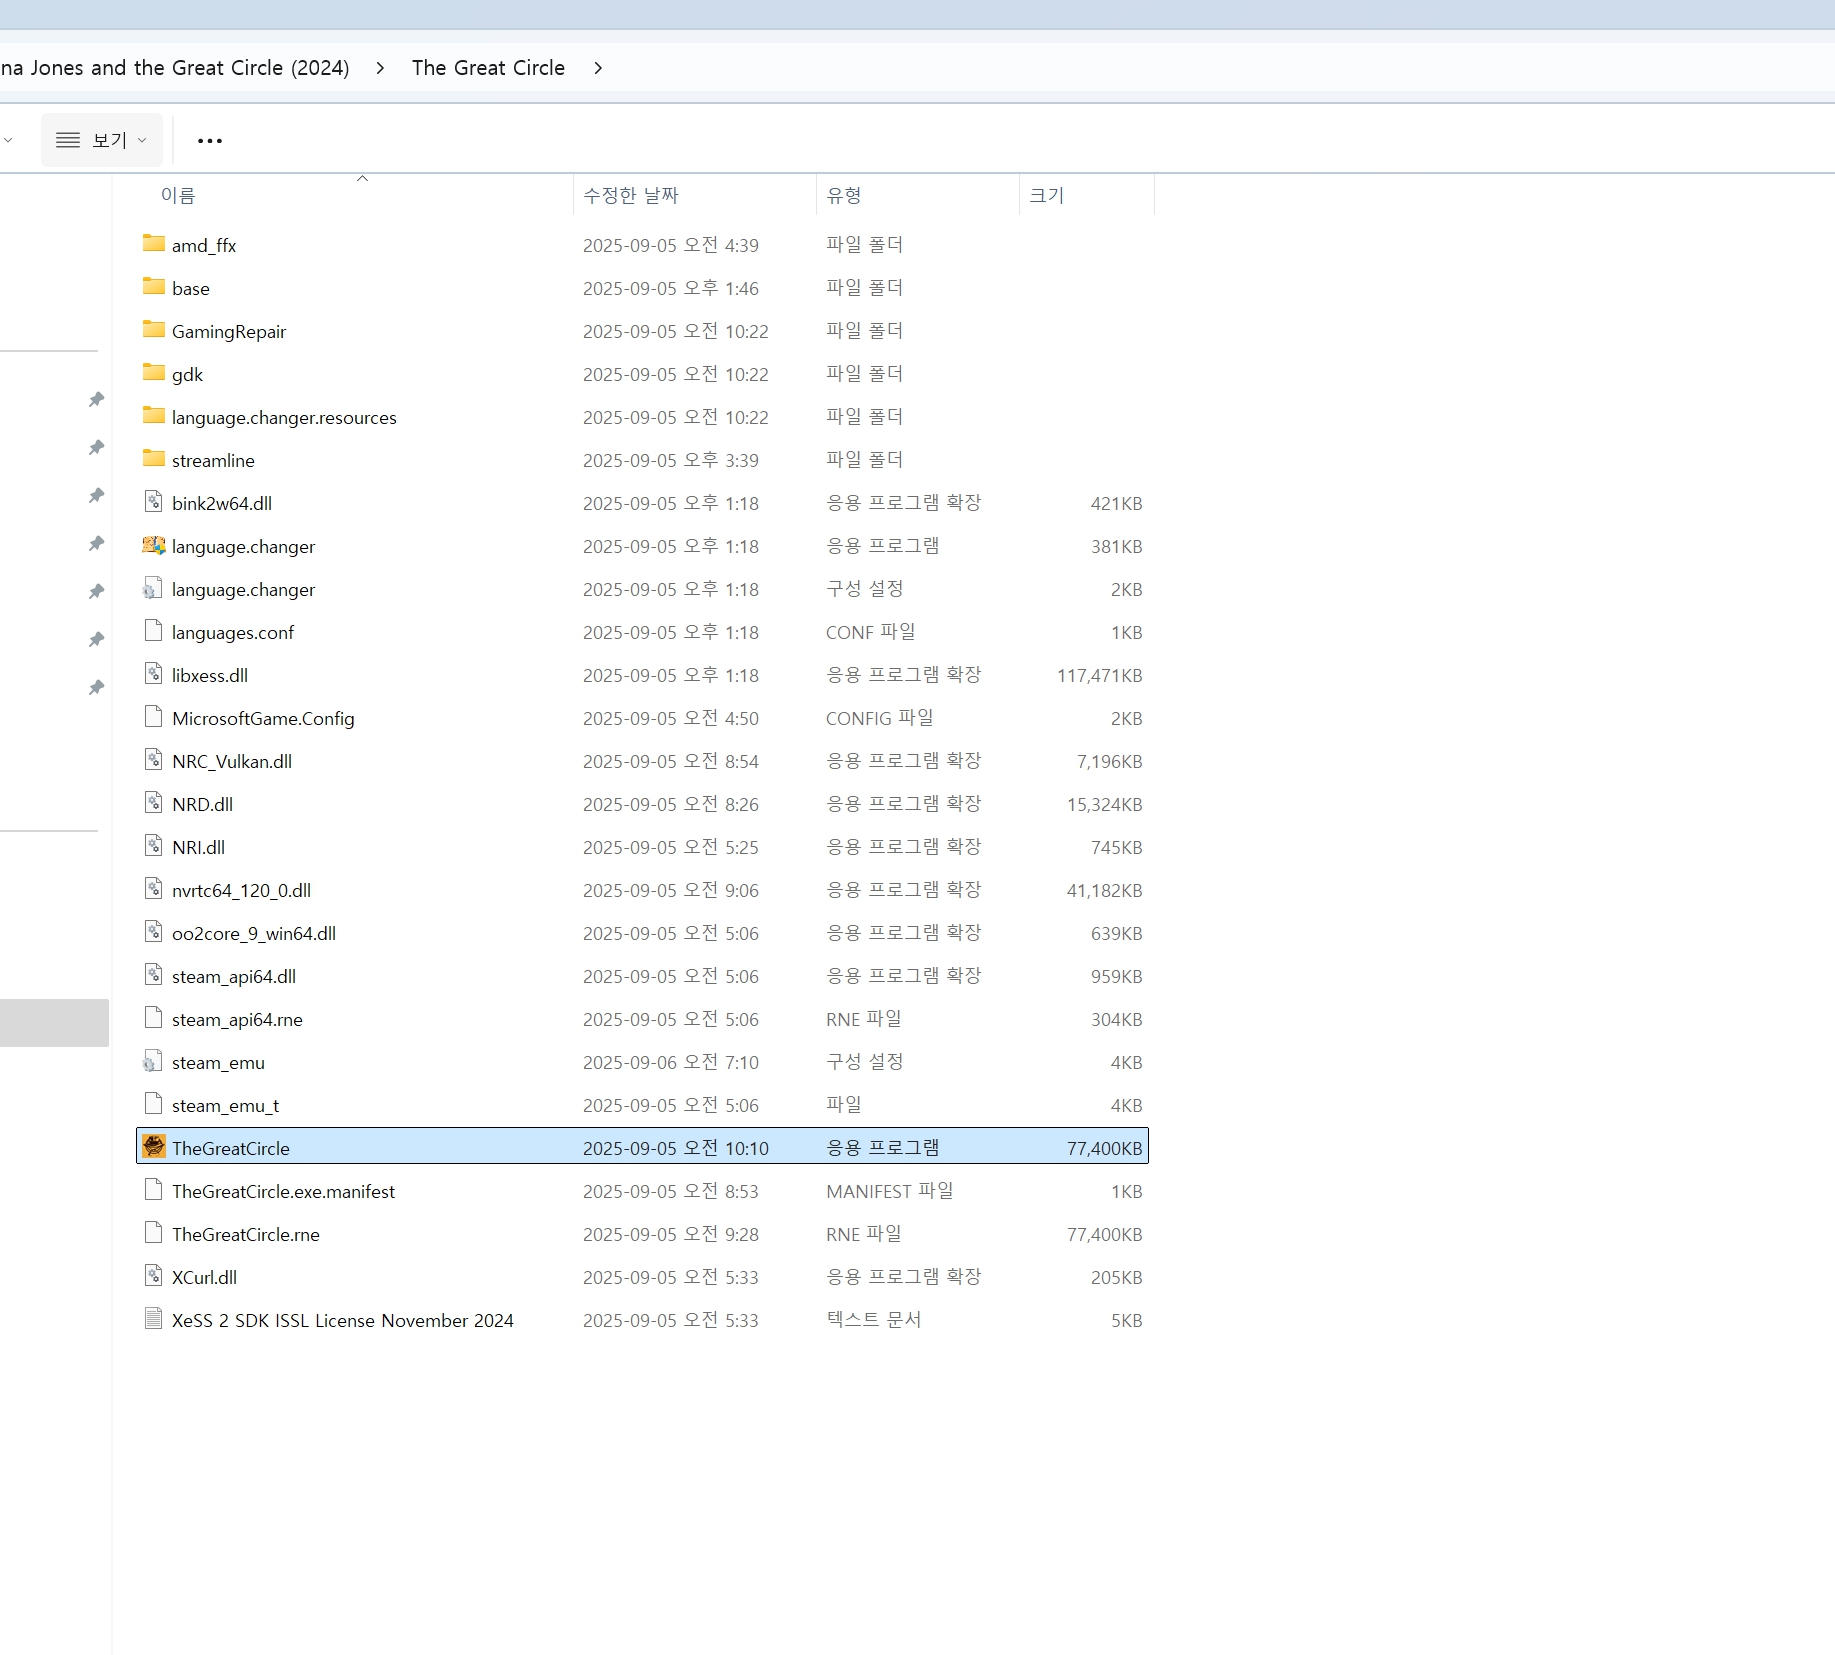Sort by 유형 column header
The height and width of the screenshot is (1655, 1835).
point(844,196)
